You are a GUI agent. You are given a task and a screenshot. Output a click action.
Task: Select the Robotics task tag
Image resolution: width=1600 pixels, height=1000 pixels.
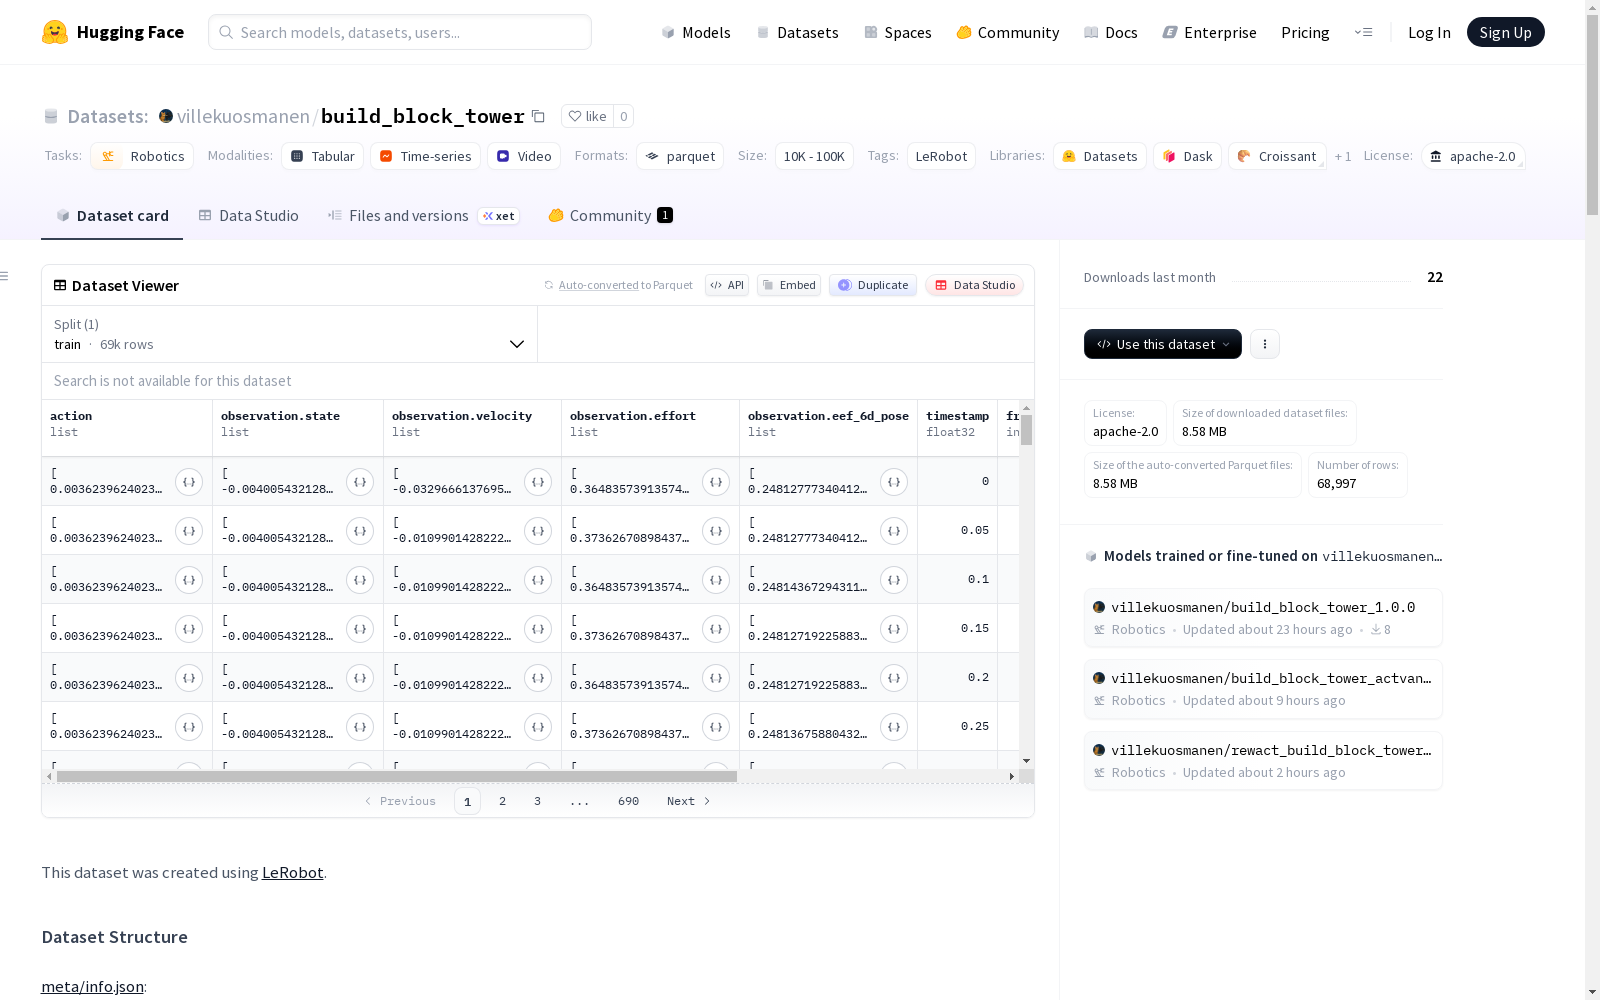[142, 156]
